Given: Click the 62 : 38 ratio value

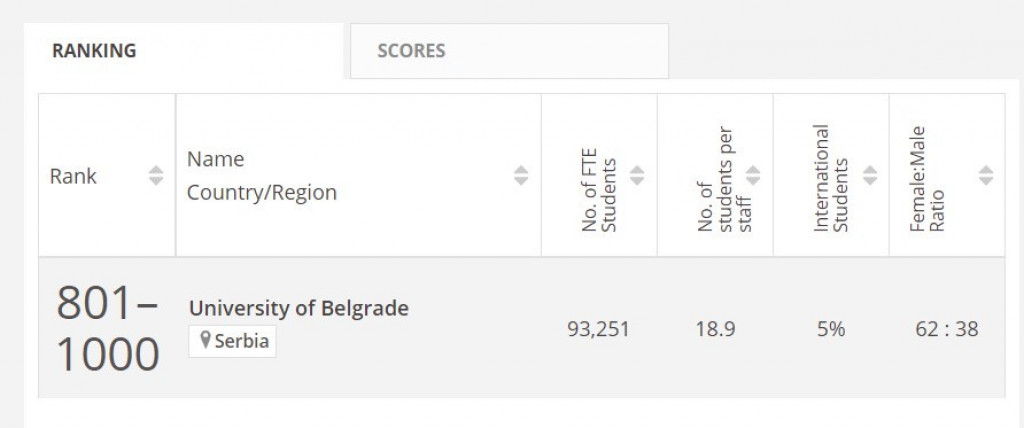Looking at the screenshot, I should pos(946,328).
